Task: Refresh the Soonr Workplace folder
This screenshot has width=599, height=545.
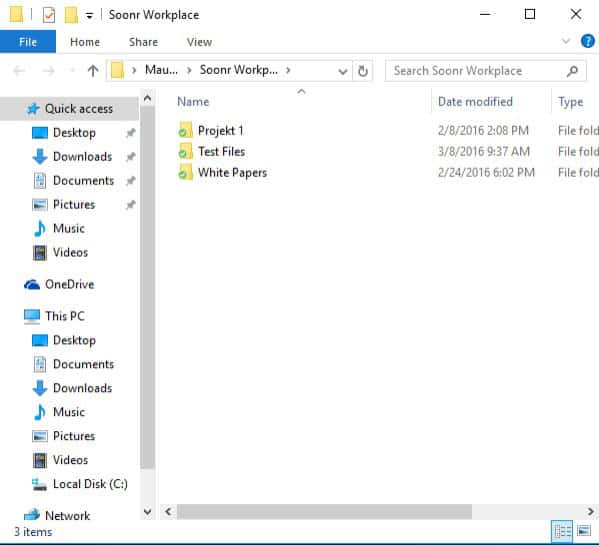Action: 363,71
